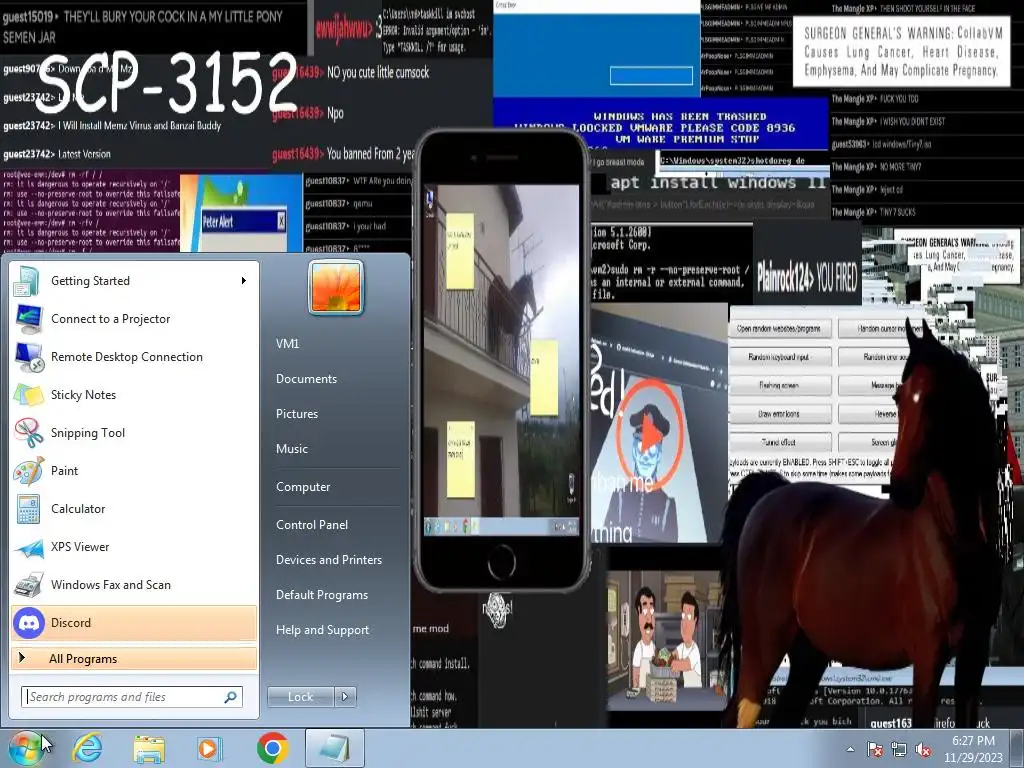Click the orange play button on video thumbnail
Viewport: 1024px width, 768px height.
(x=650, y=432)
